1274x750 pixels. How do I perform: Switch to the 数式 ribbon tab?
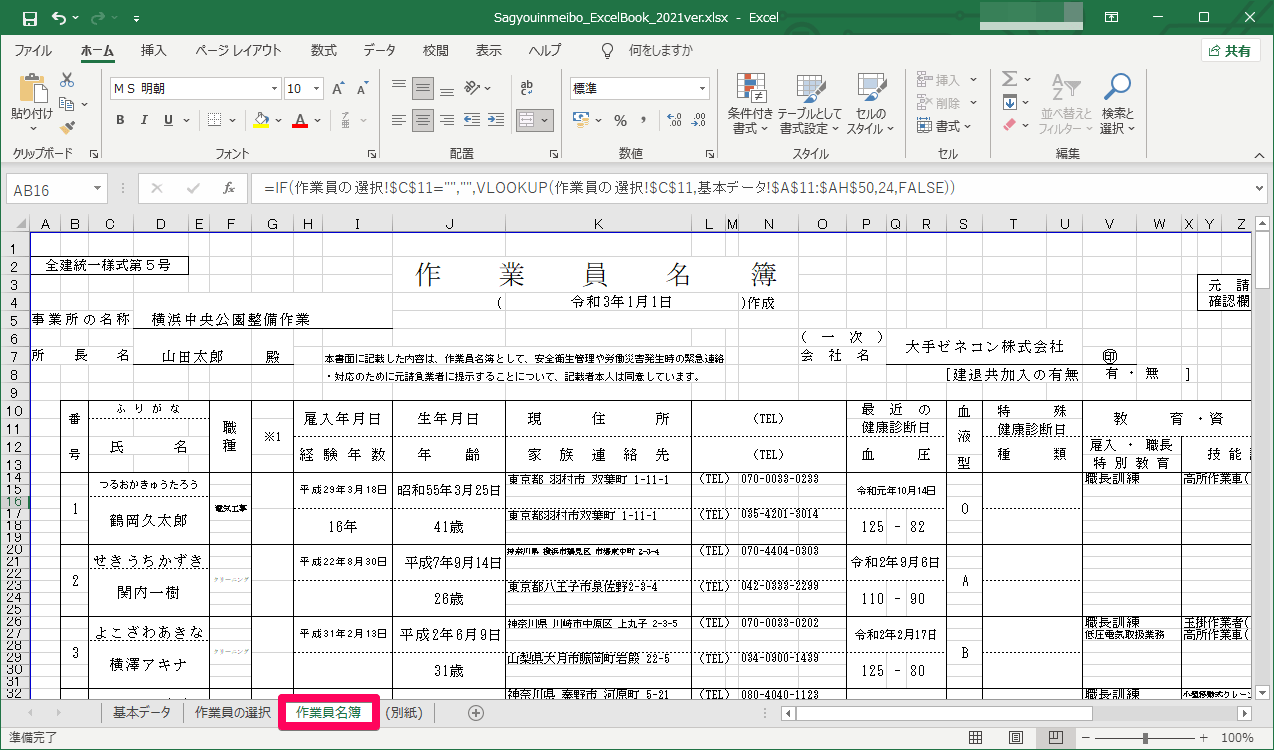point(324,50)
